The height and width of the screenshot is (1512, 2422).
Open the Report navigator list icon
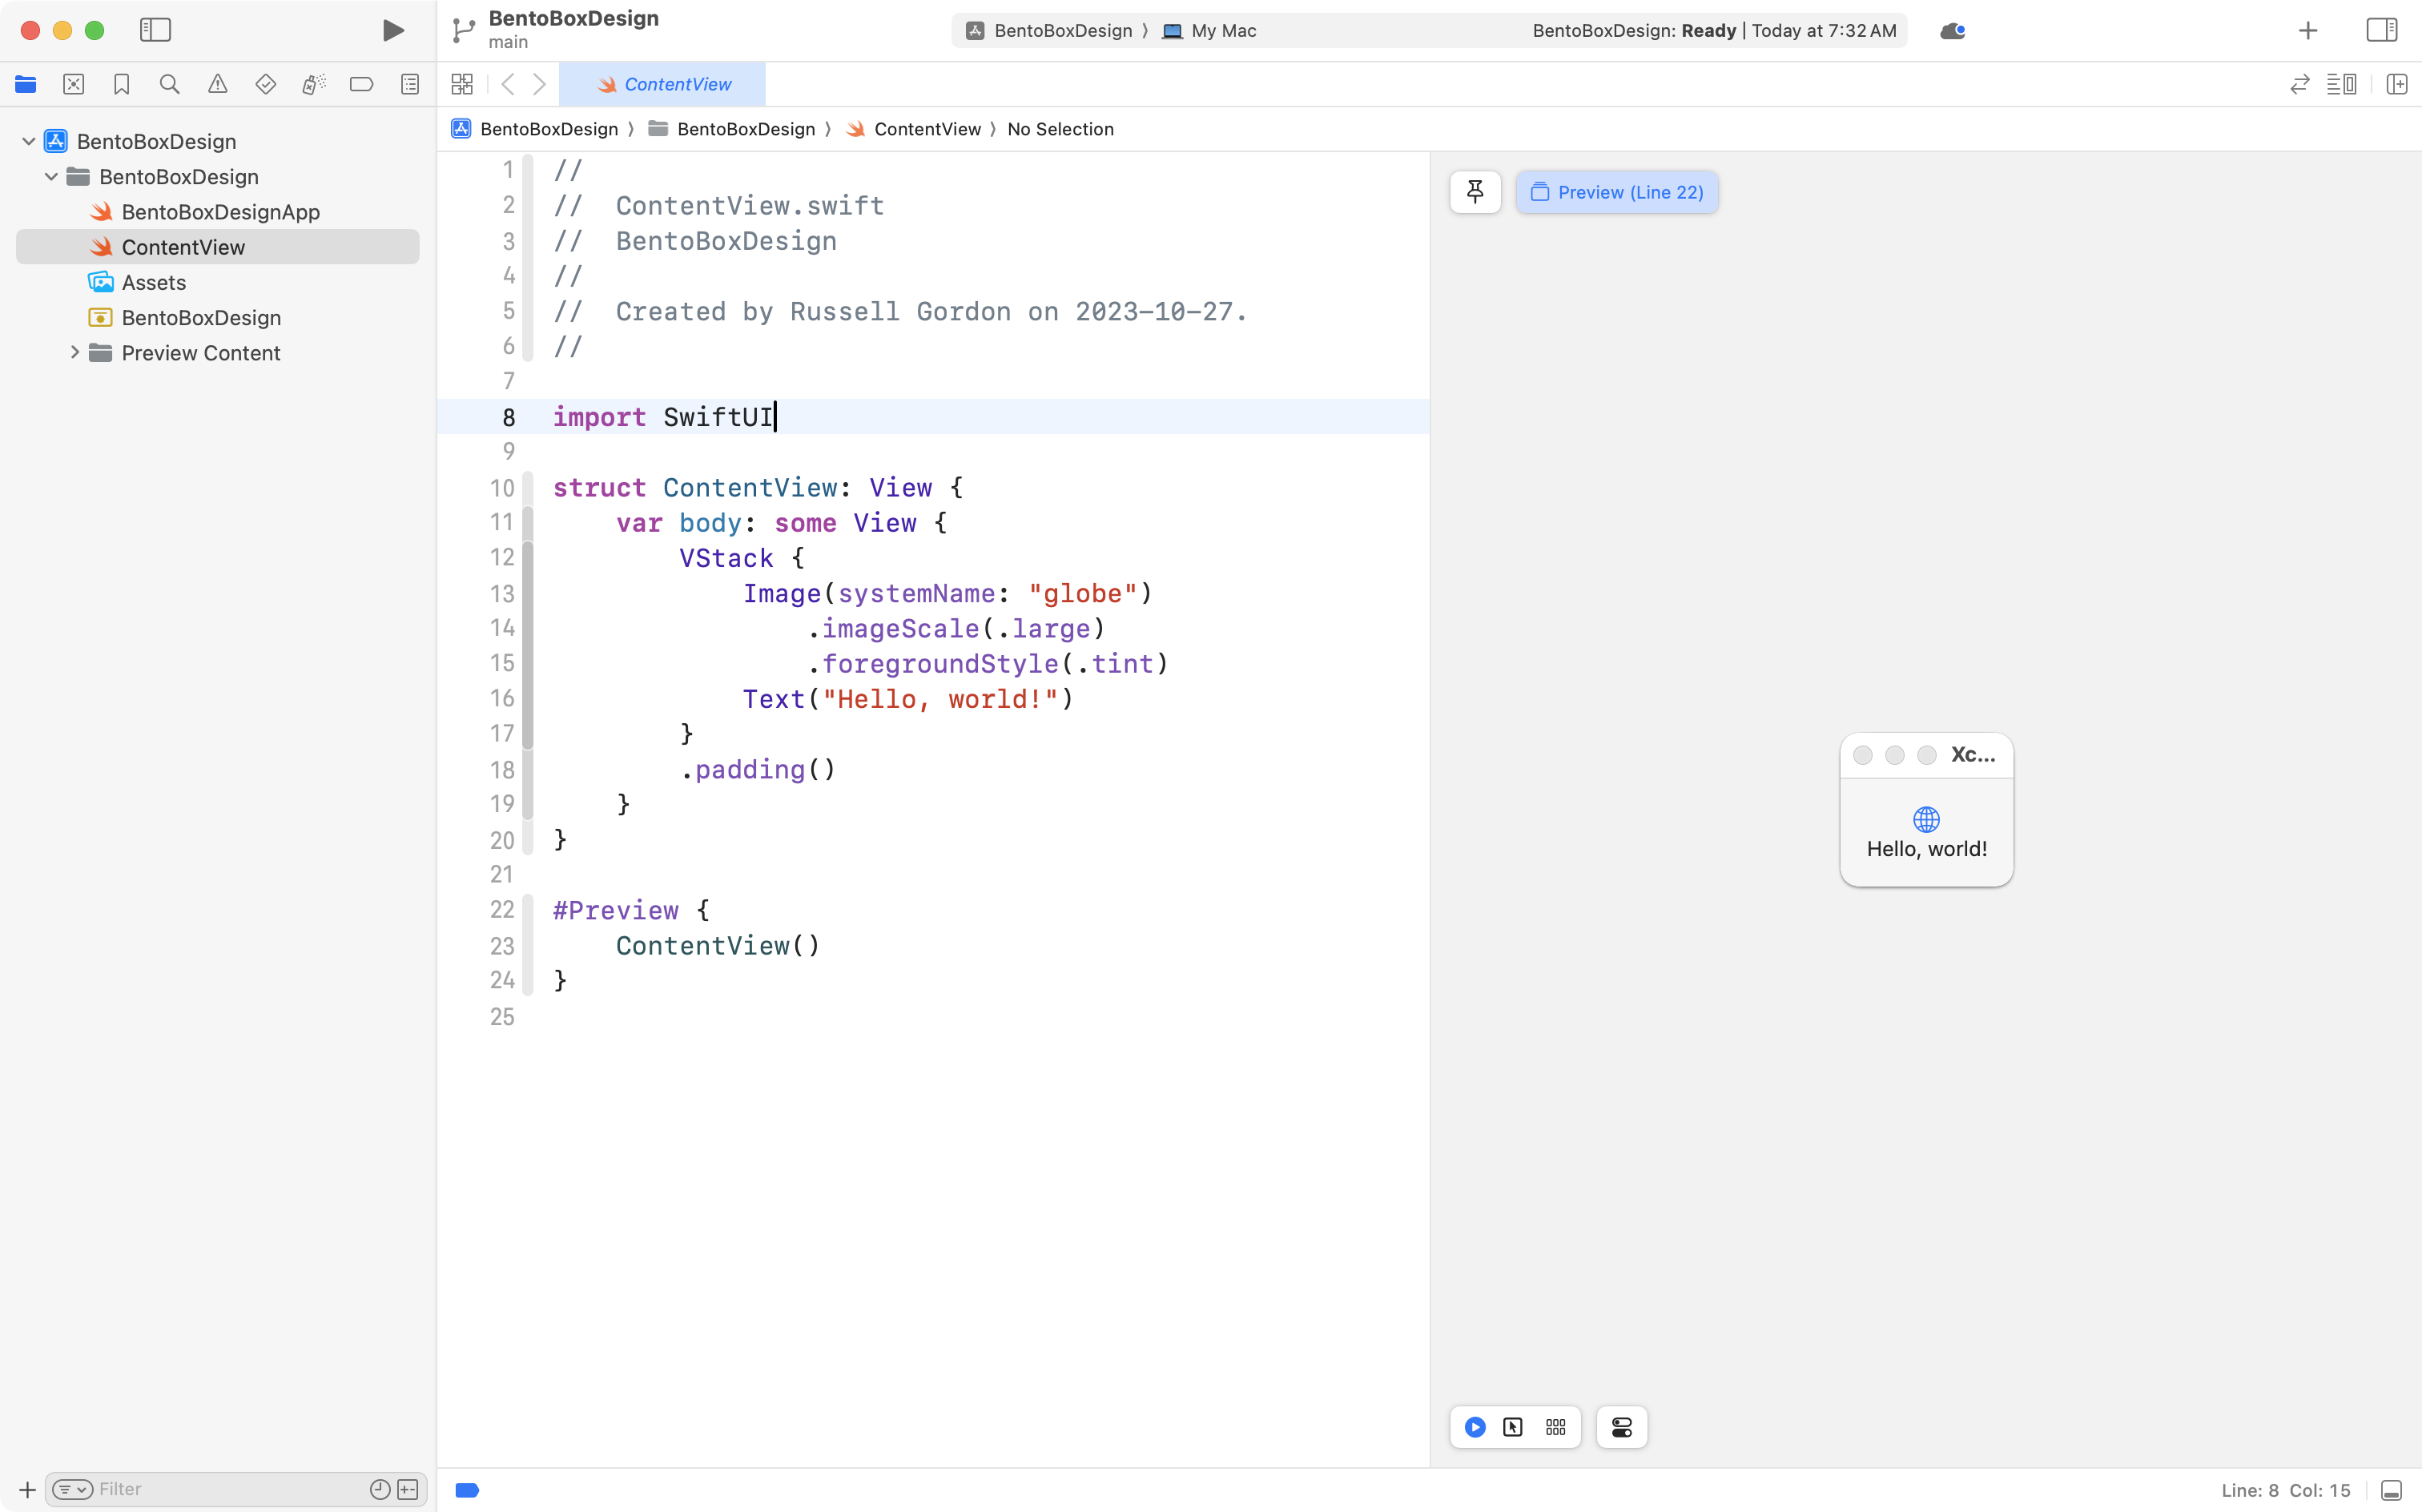[410, 84]
